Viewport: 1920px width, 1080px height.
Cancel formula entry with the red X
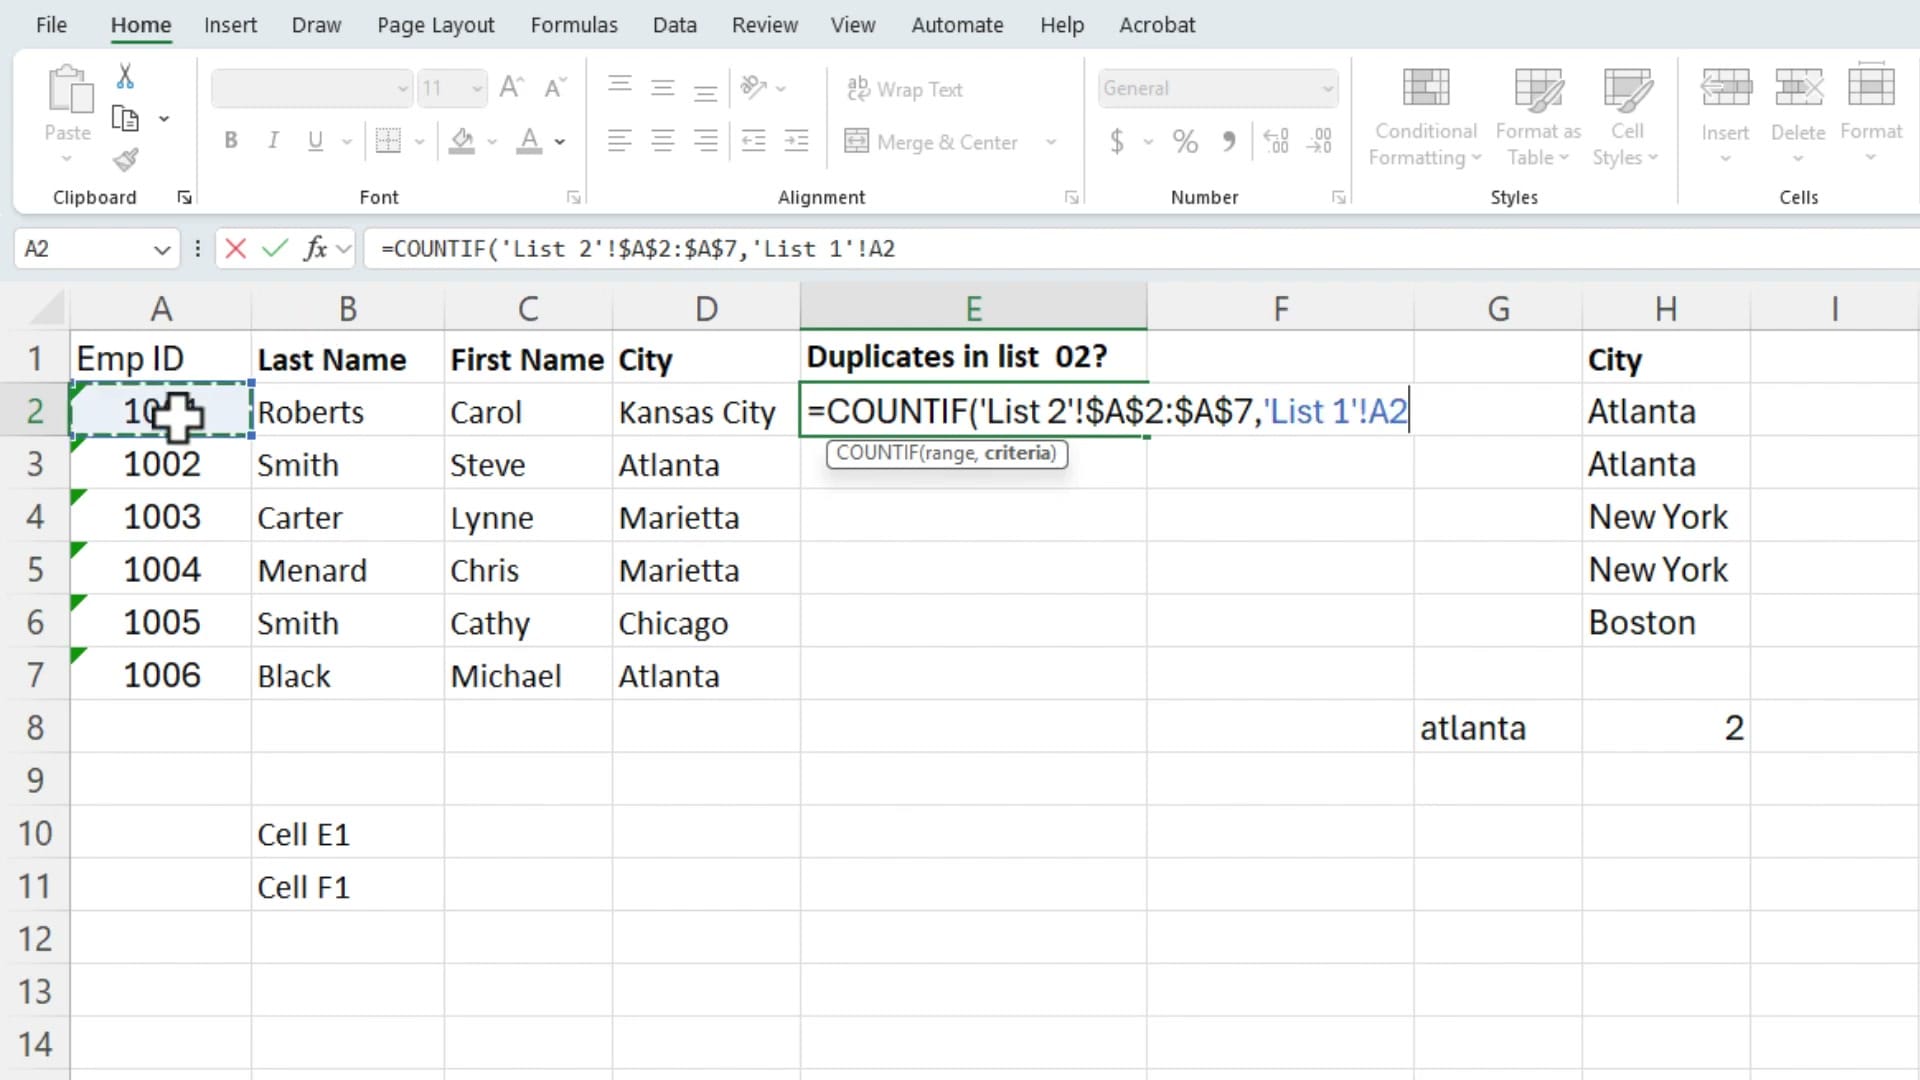tap(234, 248)
